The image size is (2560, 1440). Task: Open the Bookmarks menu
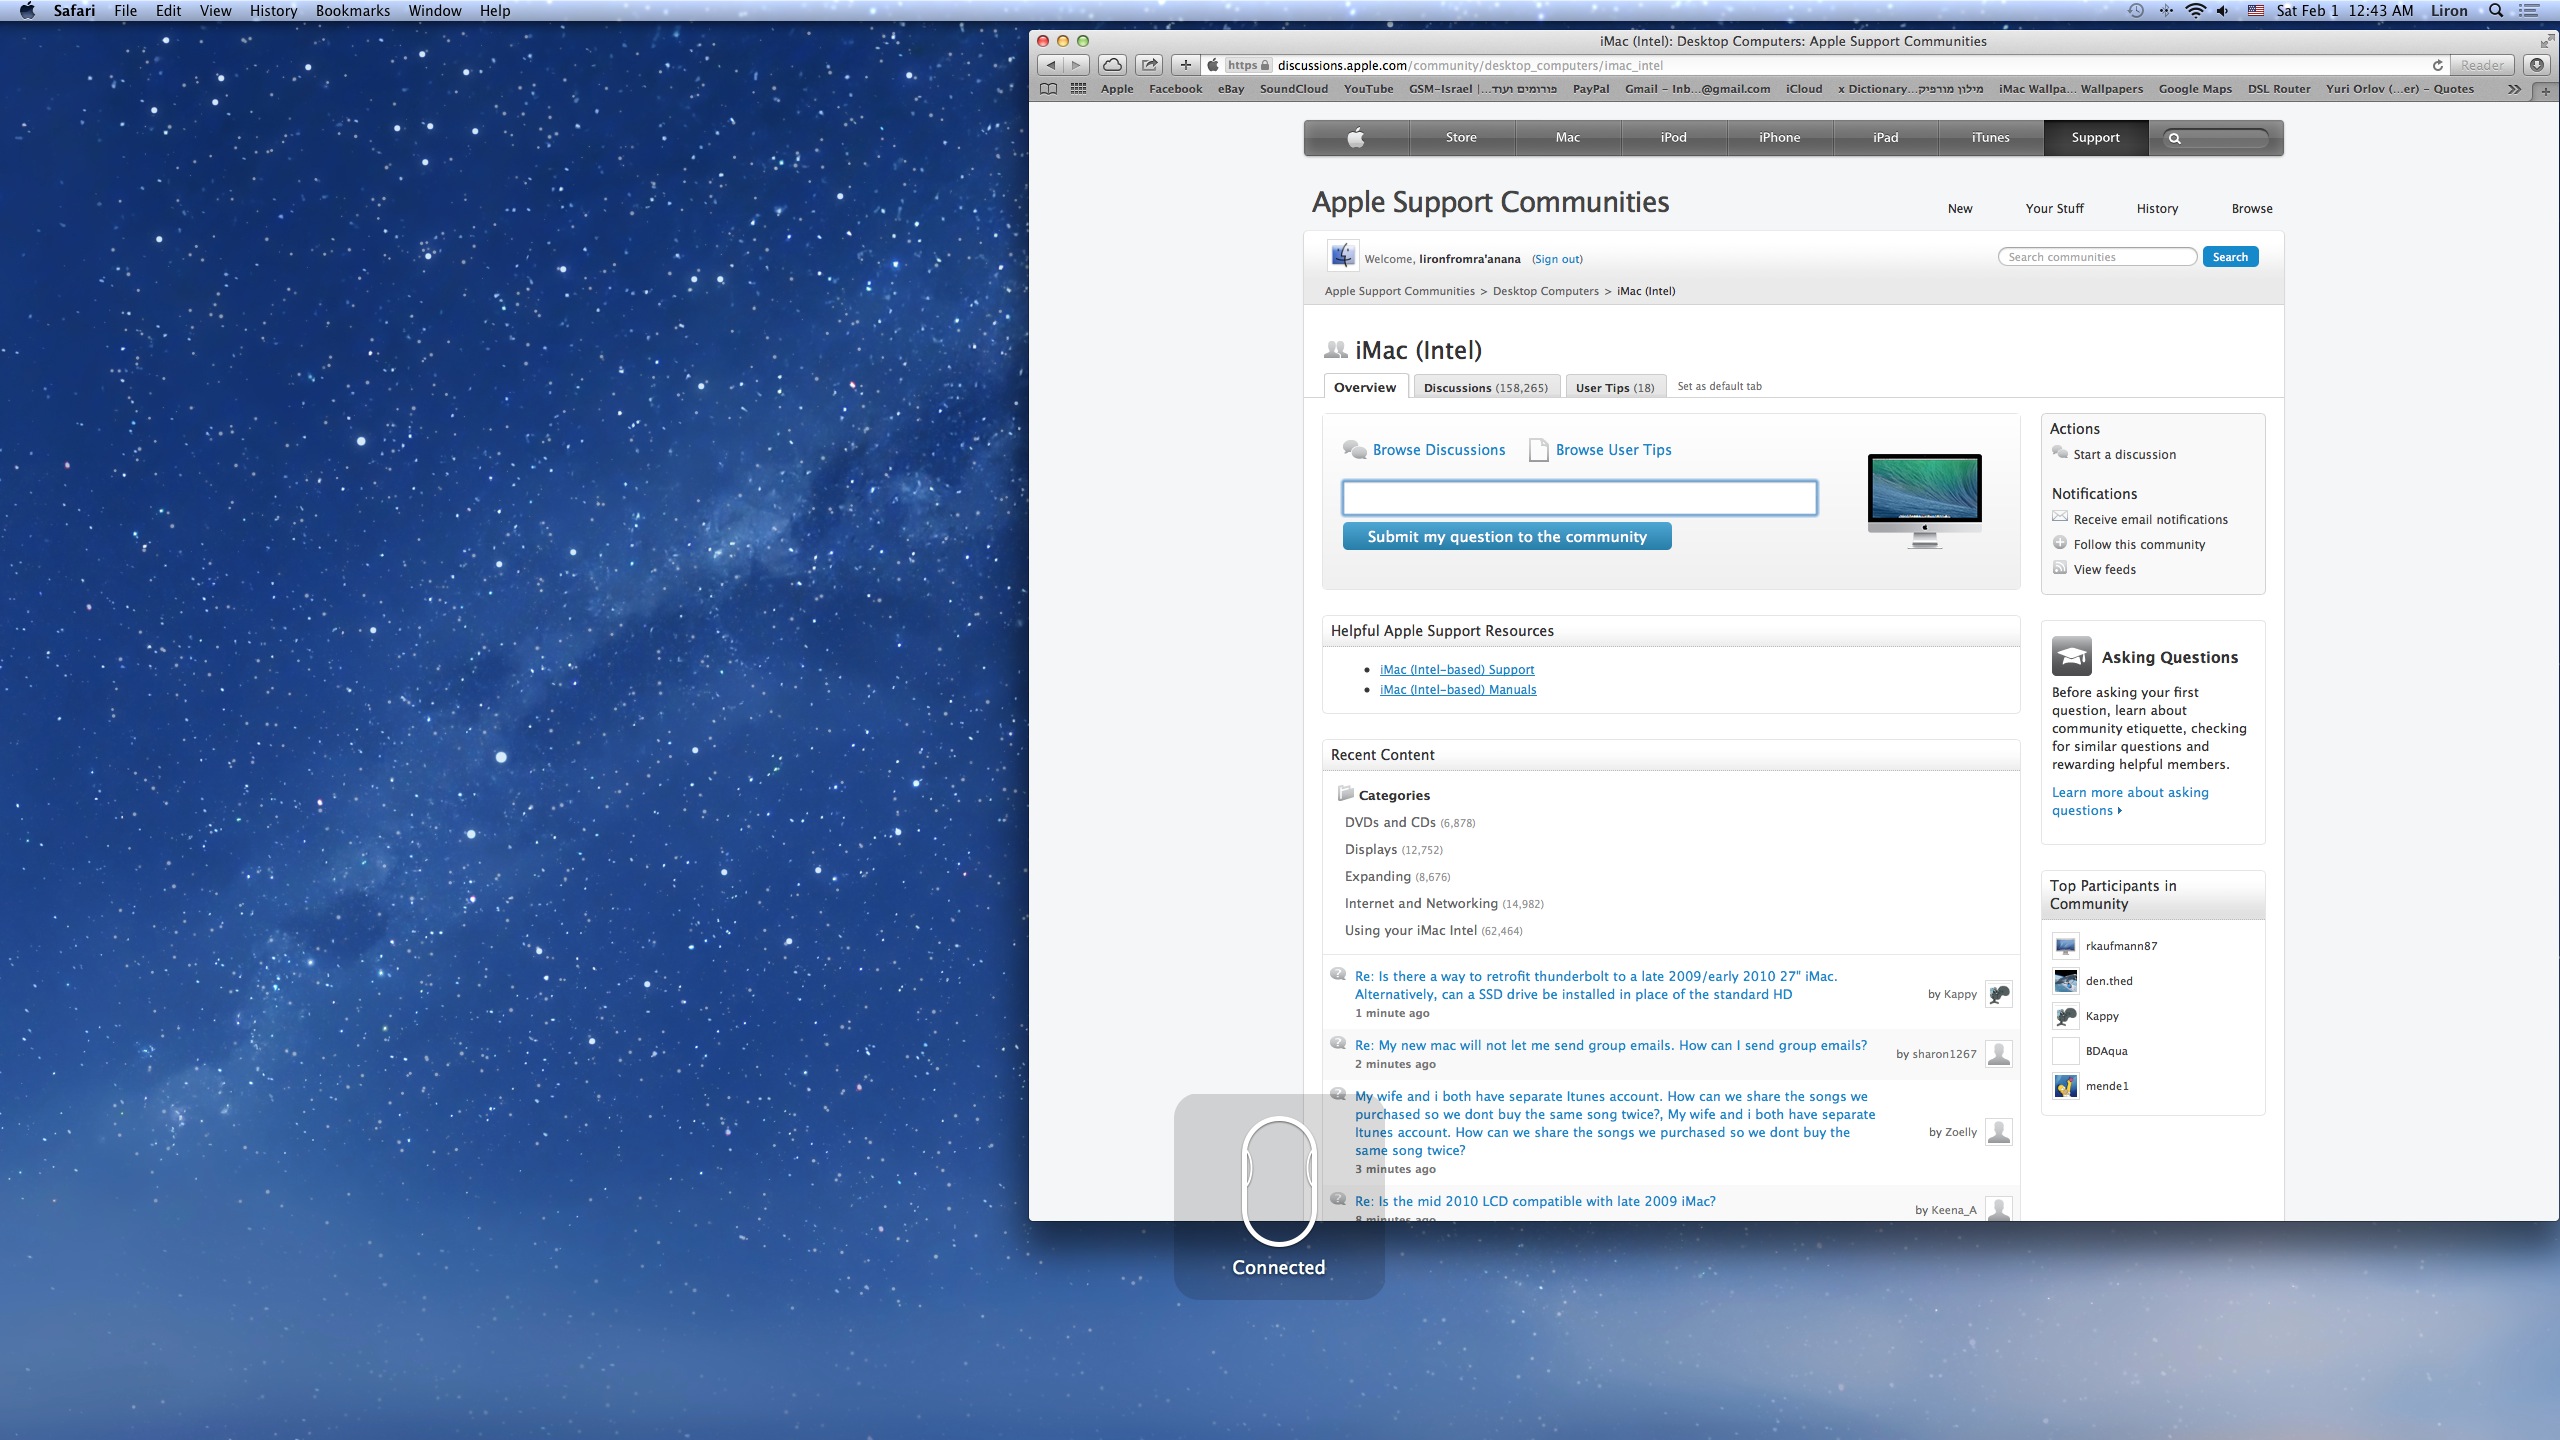click(352, 11)
